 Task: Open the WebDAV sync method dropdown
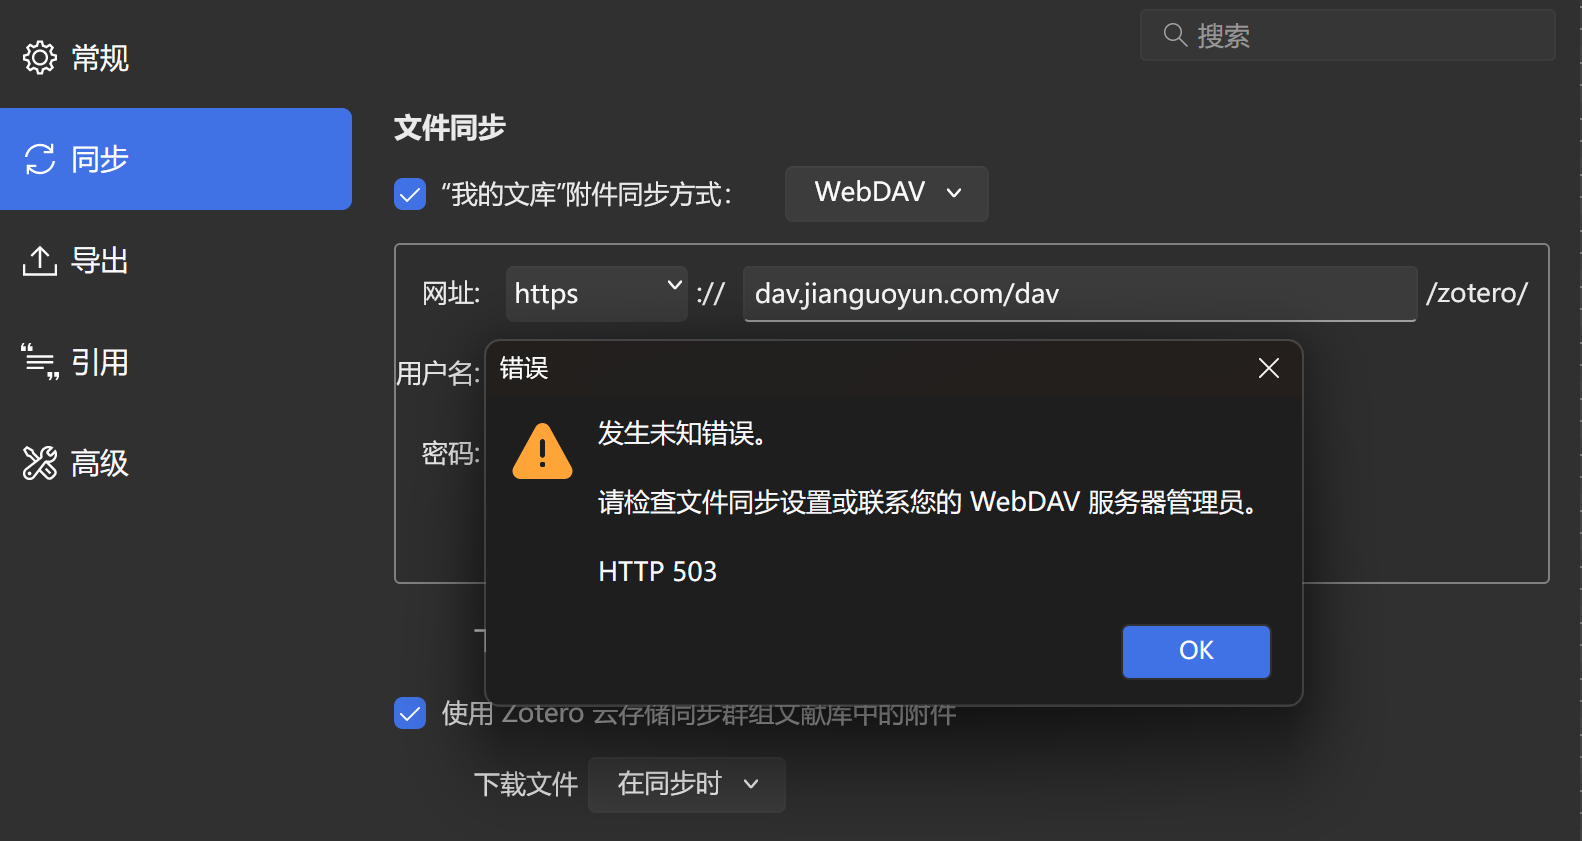887,193
